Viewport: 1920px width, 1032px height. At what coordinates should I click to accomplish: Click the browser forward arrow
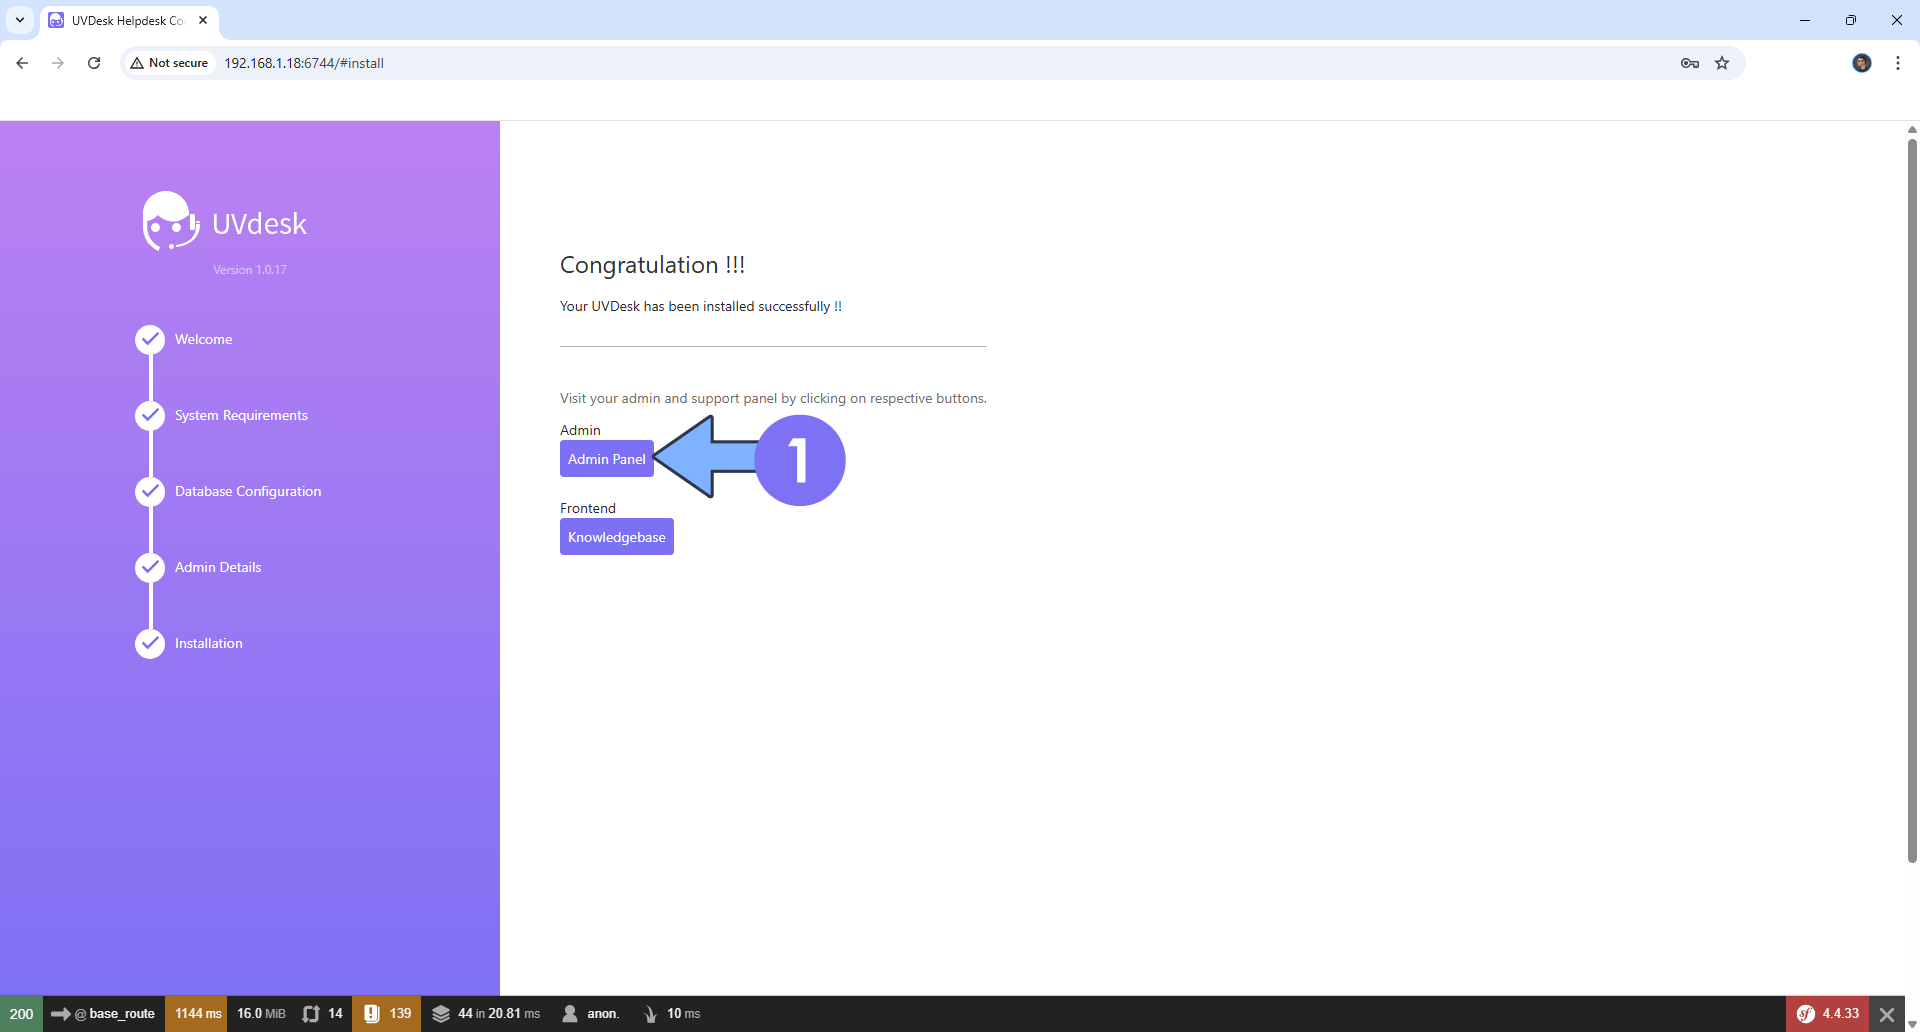[58, 63]
